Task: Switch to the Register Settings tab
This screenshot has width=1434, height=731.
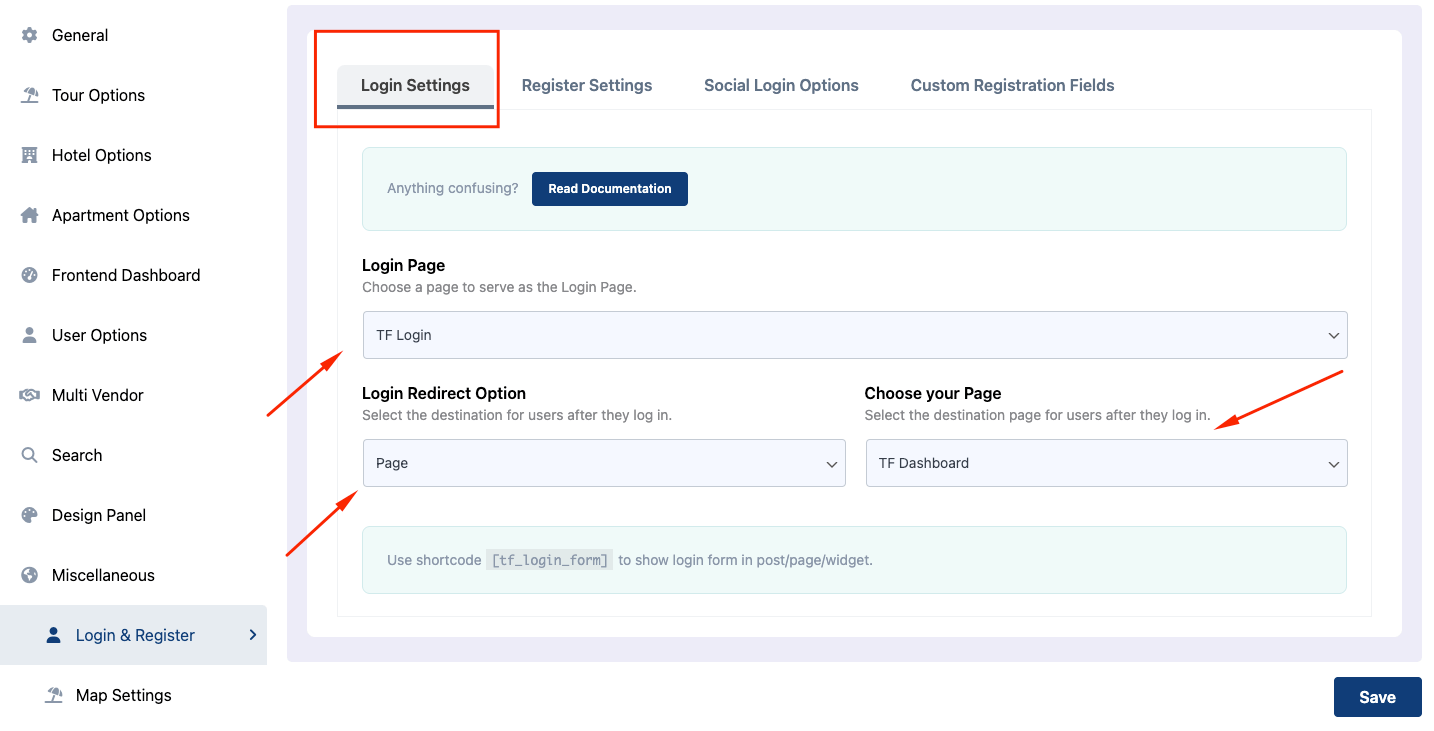Action: click(587, 85)
